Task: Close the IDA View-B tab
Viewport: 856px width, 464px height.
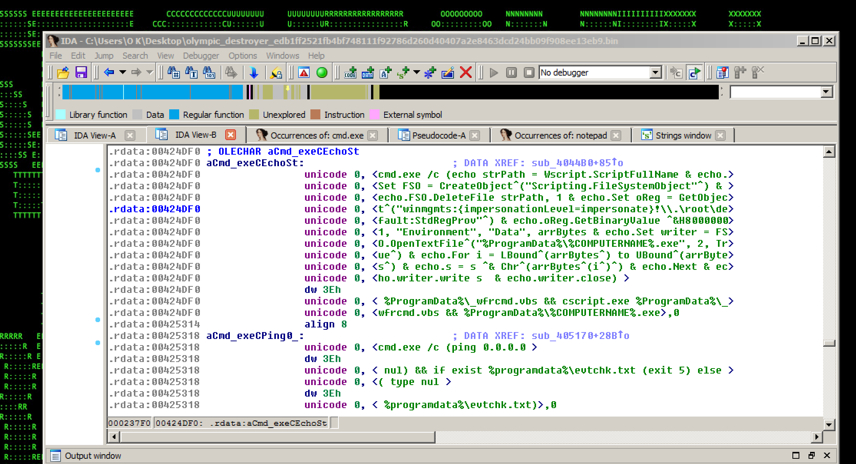Action: click(x=231, y=135)
